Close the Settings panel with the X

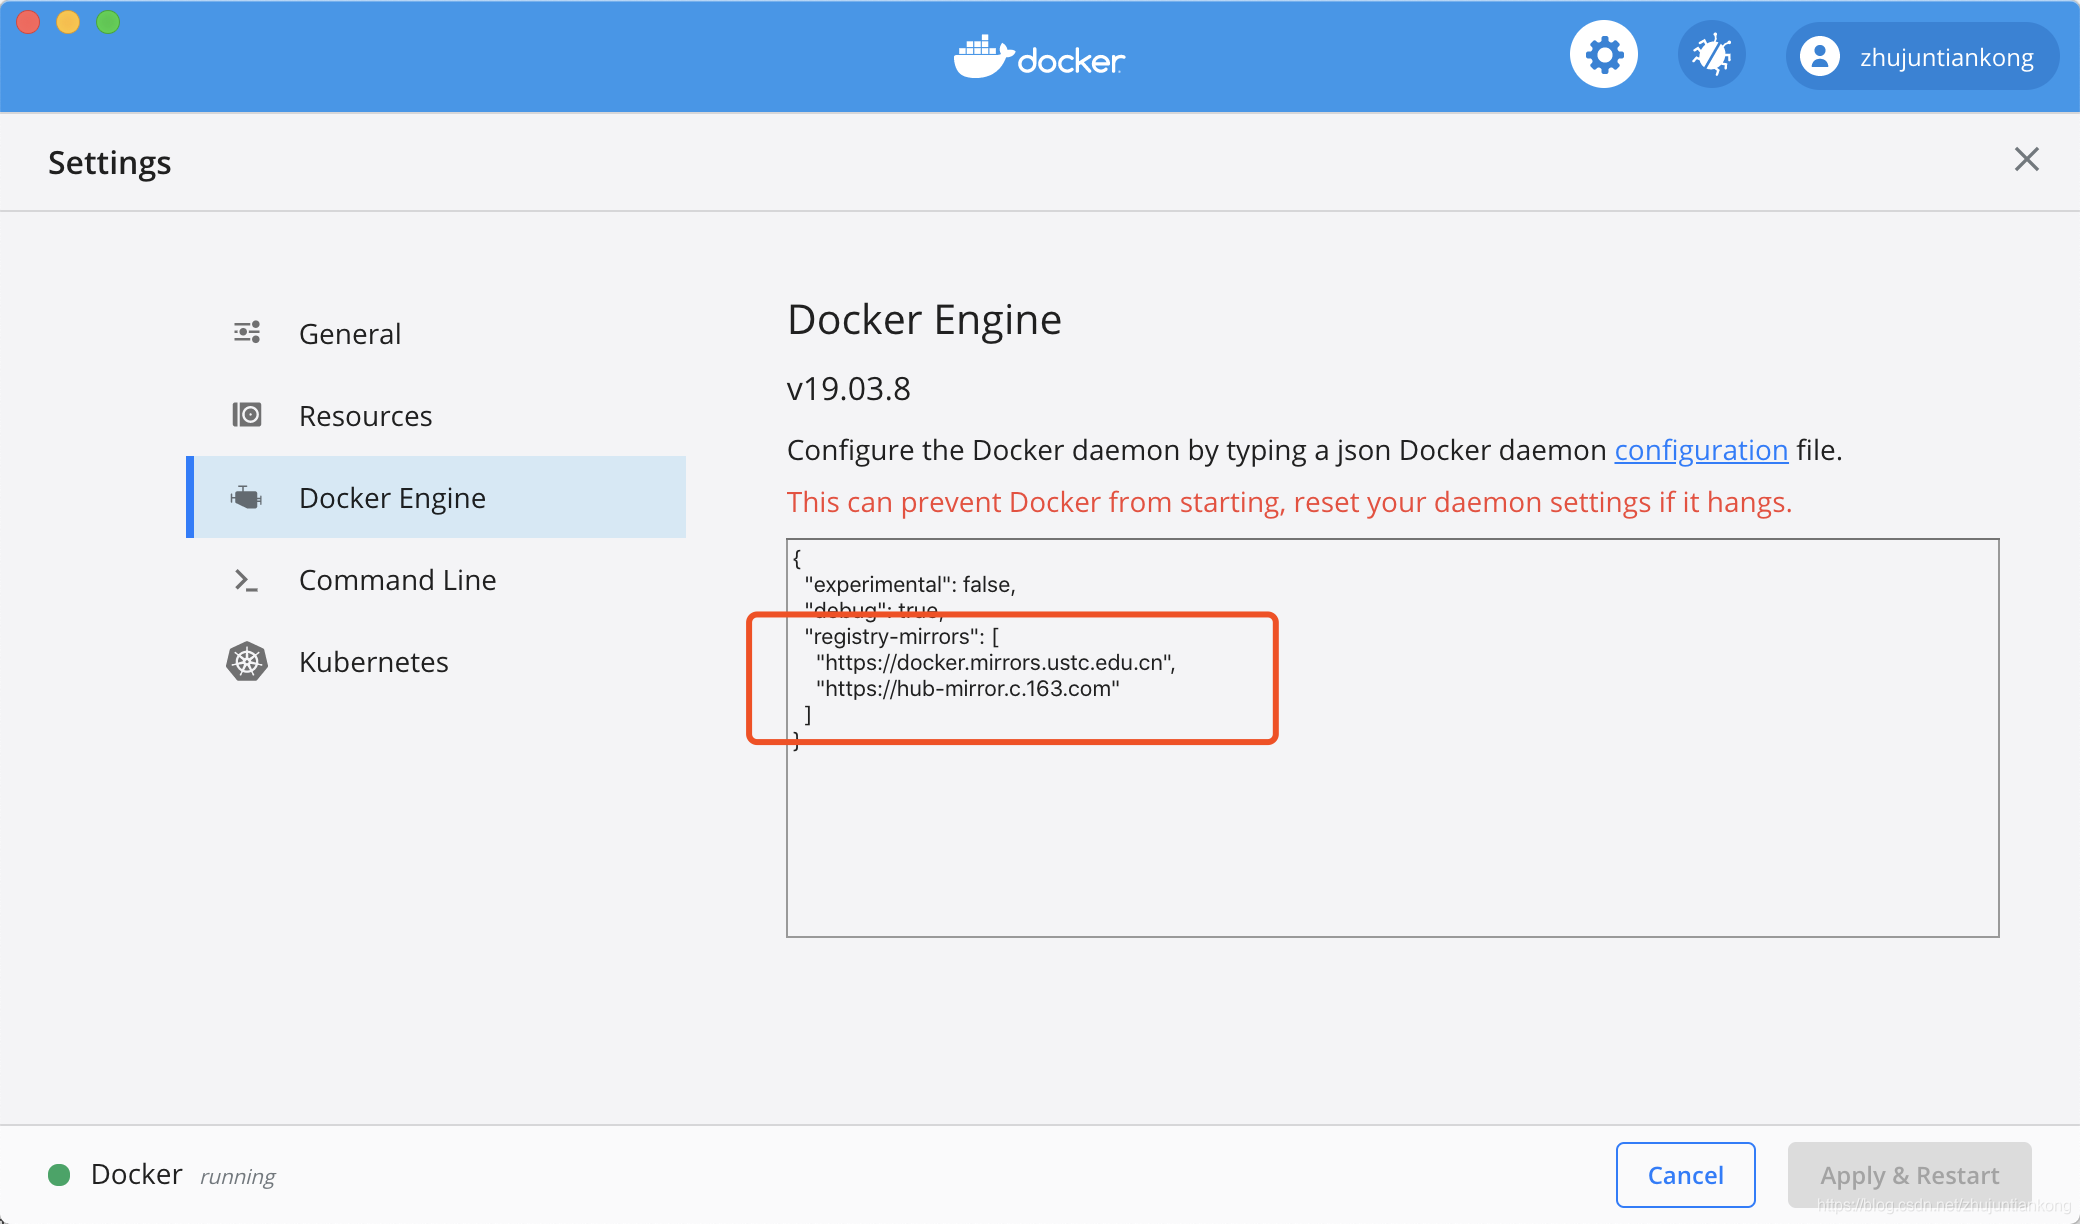[2027, 159]
